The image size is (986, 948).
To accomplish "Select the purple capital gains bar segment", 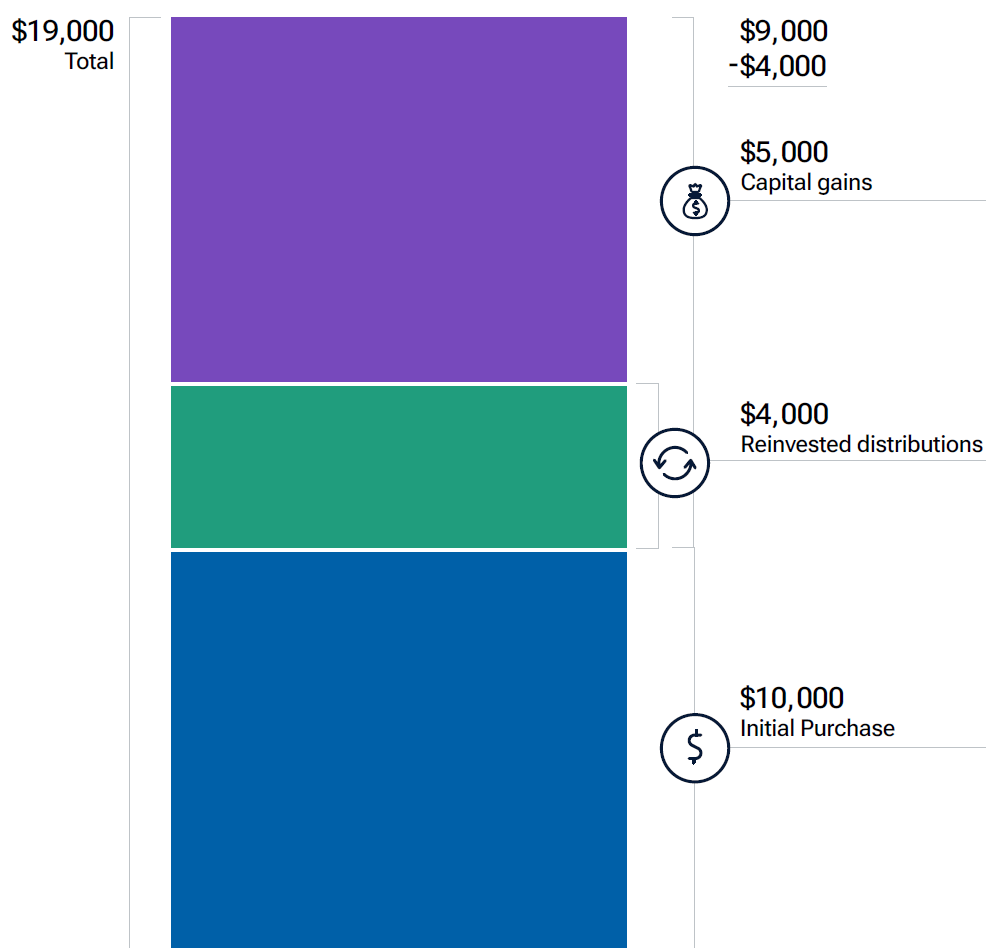I will [x=398, y=199].
